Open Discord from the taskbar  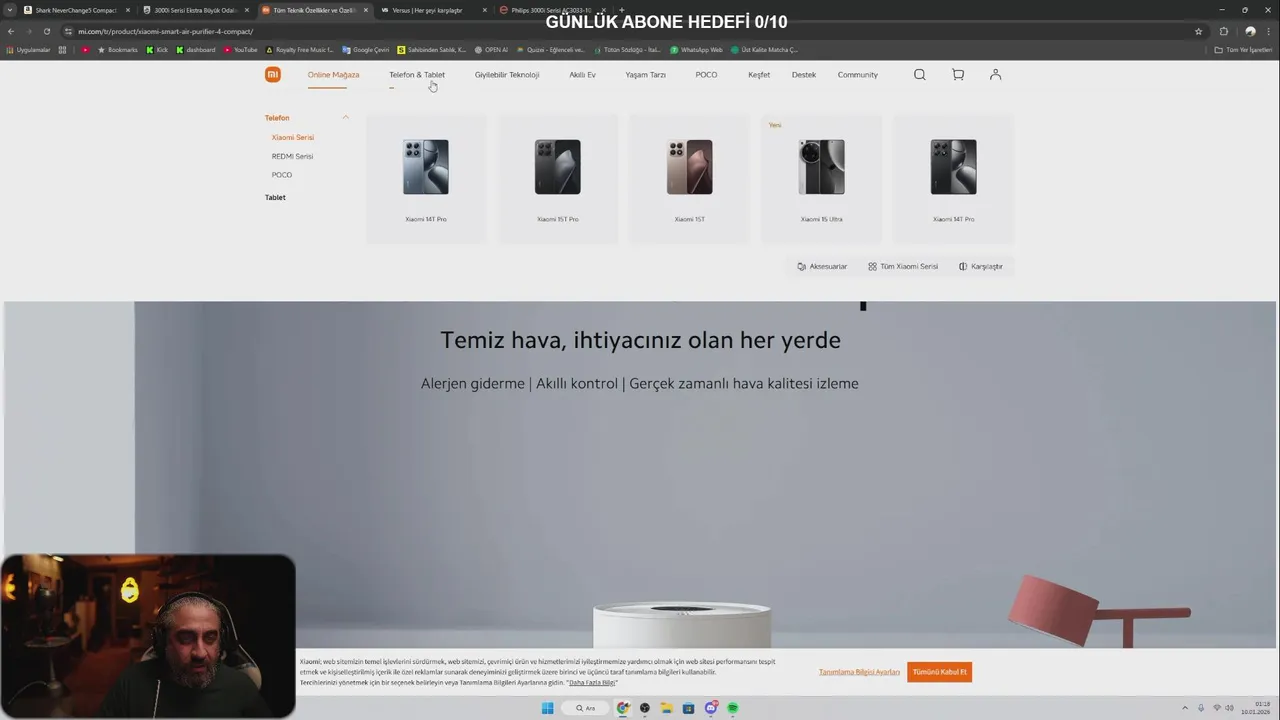tap(711, 708)
